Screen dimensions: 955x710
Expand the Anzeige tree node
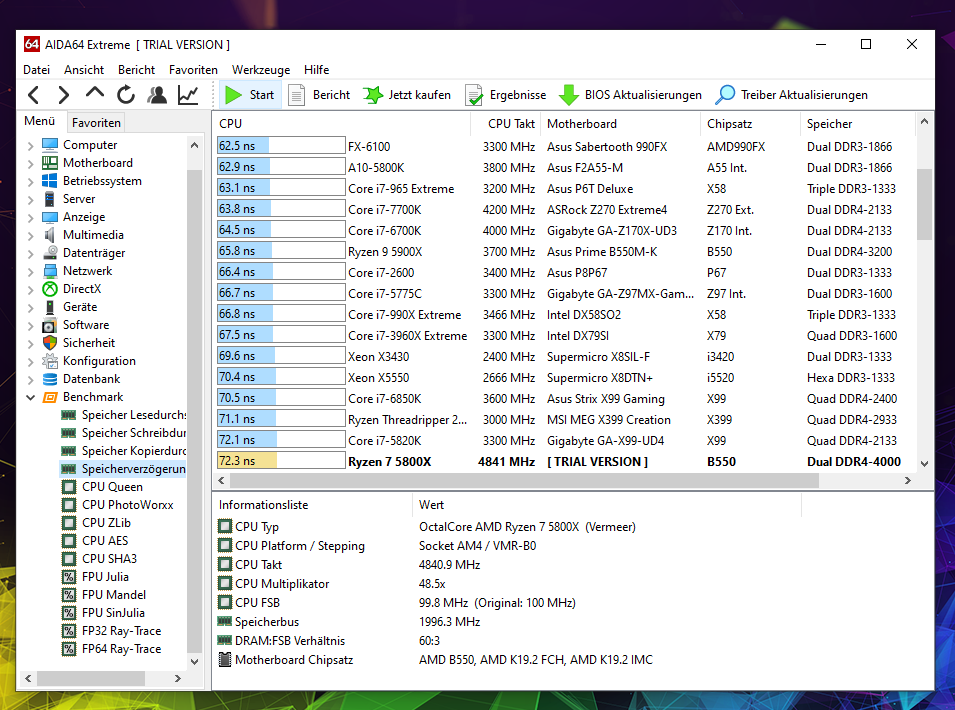pyautogui.click(x=30, y=217)
